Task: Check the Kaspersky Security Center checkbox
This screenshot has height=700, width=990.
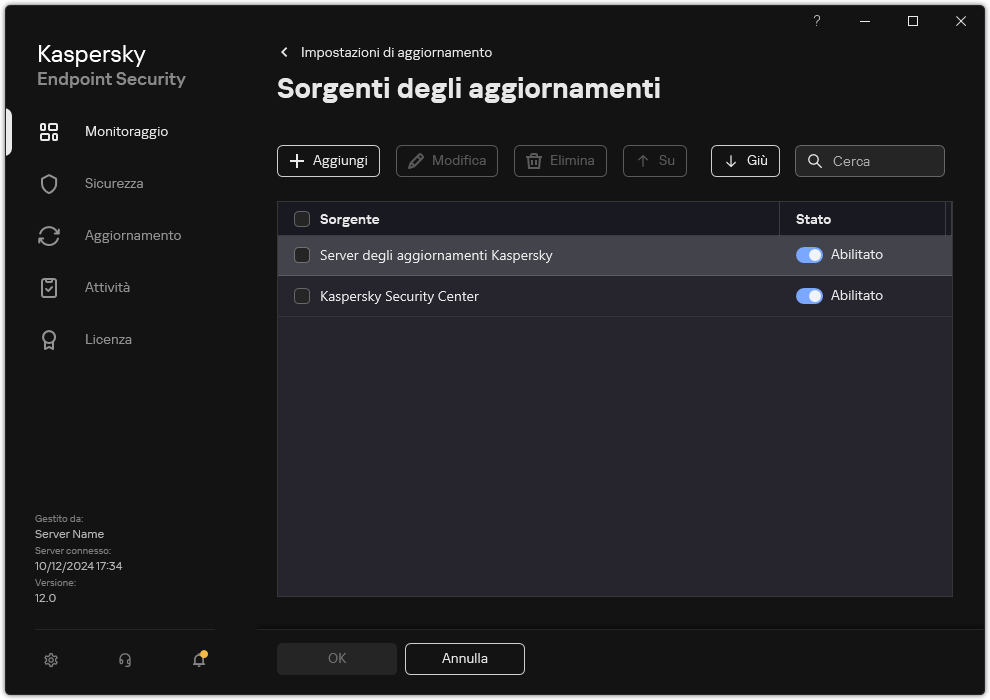Action: (302, 297)
